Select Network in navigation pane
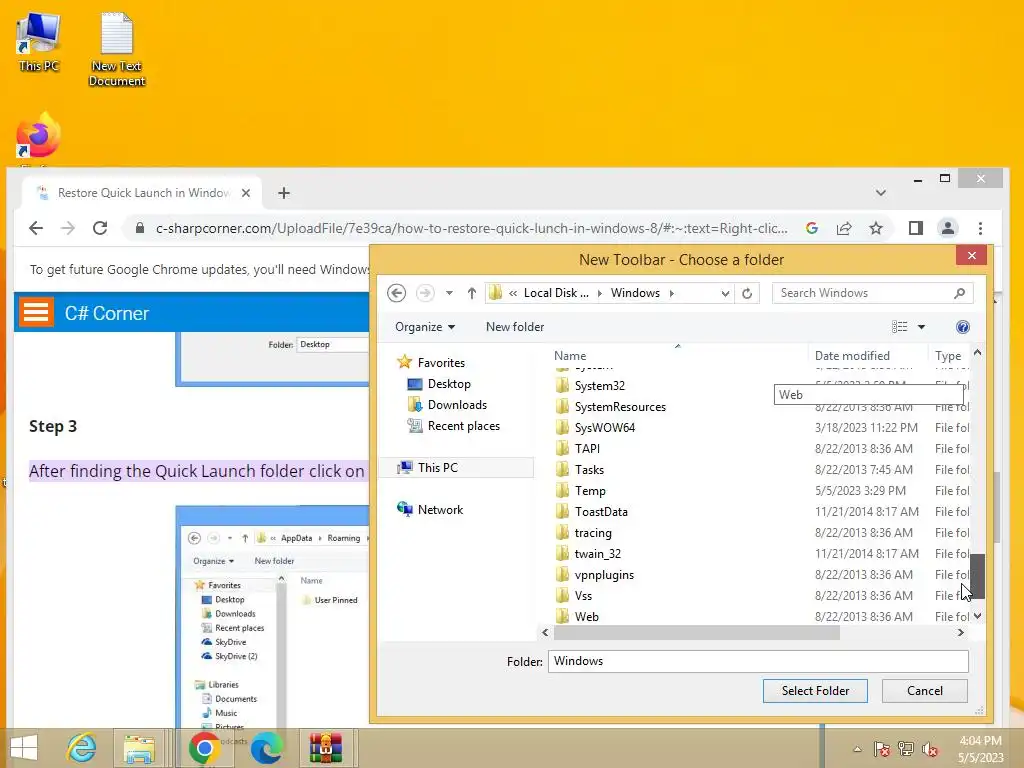This screenshot has width=1024, height=768. click(440, 509)
